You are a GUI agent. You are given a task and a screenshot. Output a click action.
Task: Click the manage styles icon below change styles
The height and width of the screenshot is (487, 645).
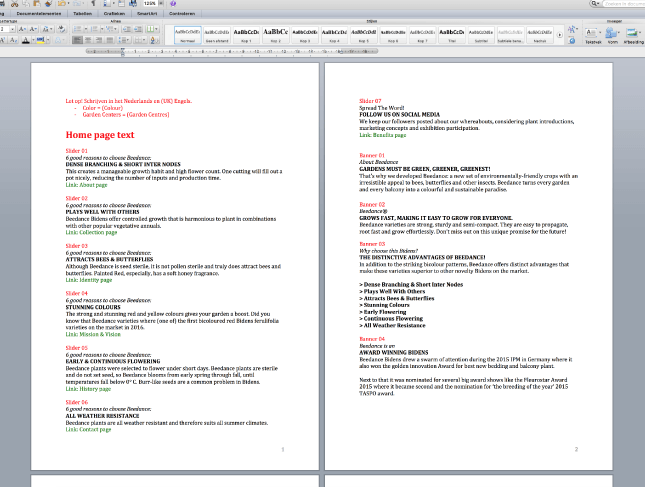click(572, 40)
